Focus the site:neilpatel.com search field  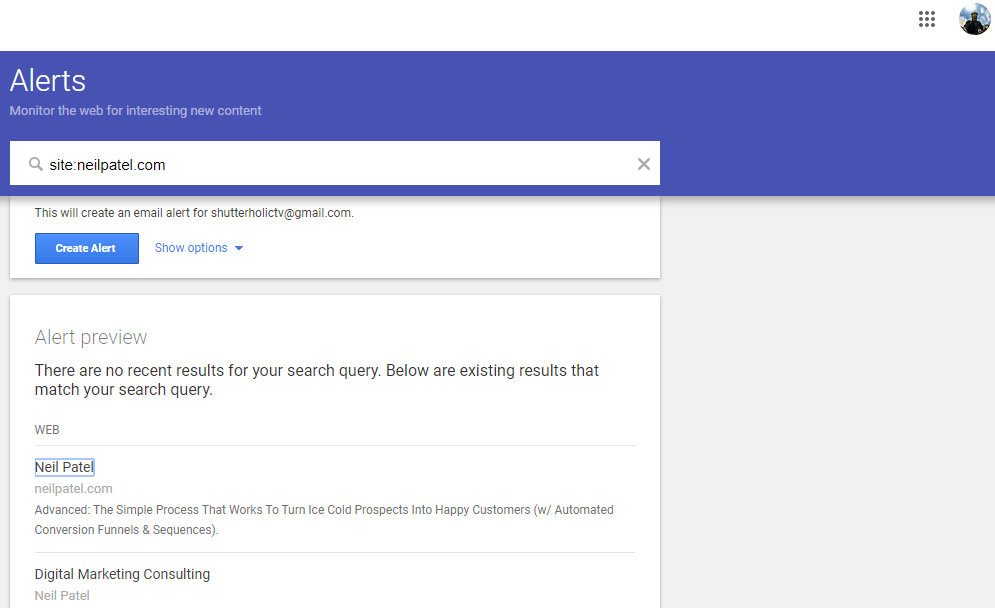(x=330, y=164)
